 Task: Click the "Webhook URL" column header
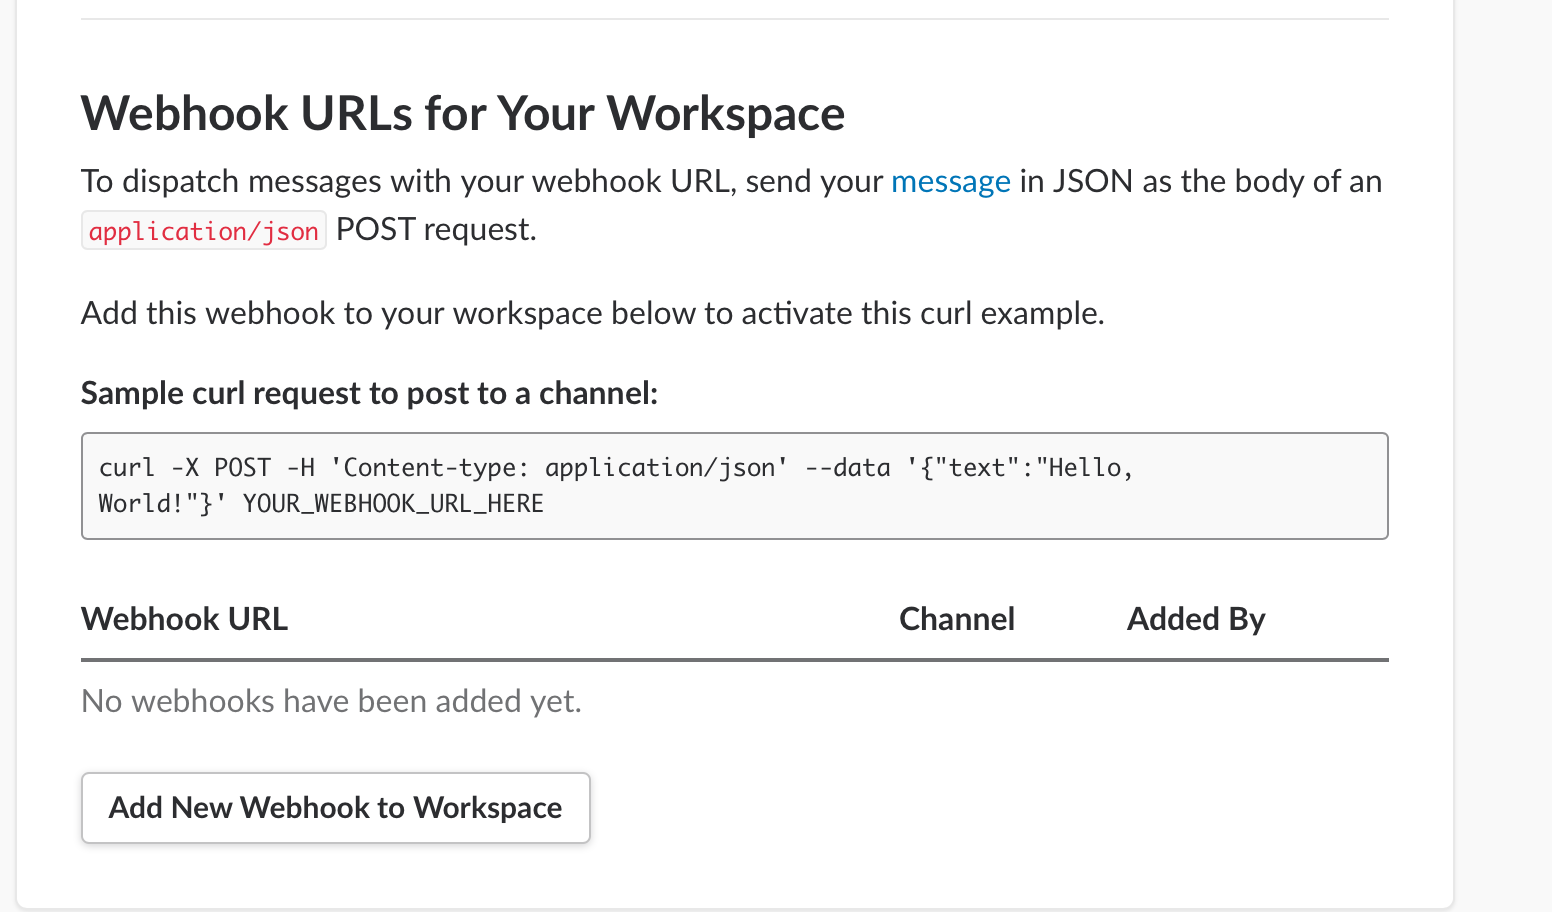pos(184,619)
